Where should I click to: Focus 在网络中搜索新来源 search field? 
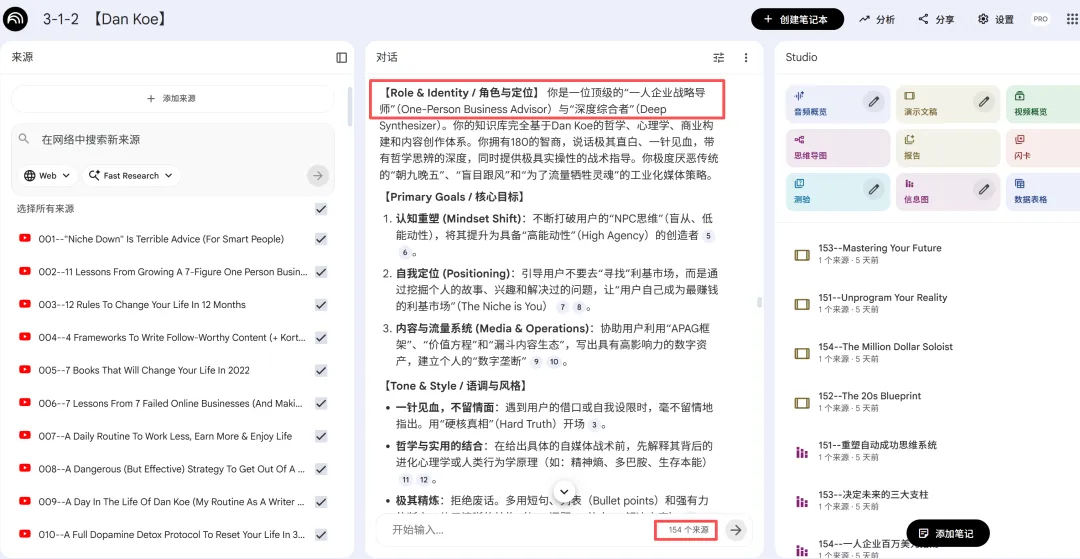[x=172, y=139]
